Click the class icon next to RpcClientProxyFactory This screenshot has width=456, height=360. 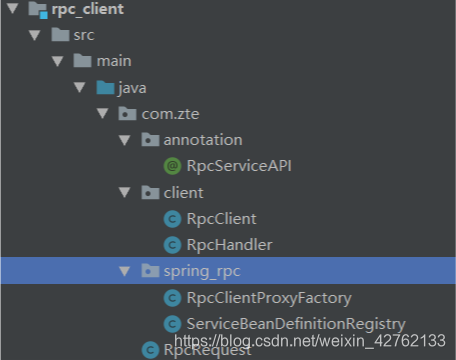[x=172, y=298]
